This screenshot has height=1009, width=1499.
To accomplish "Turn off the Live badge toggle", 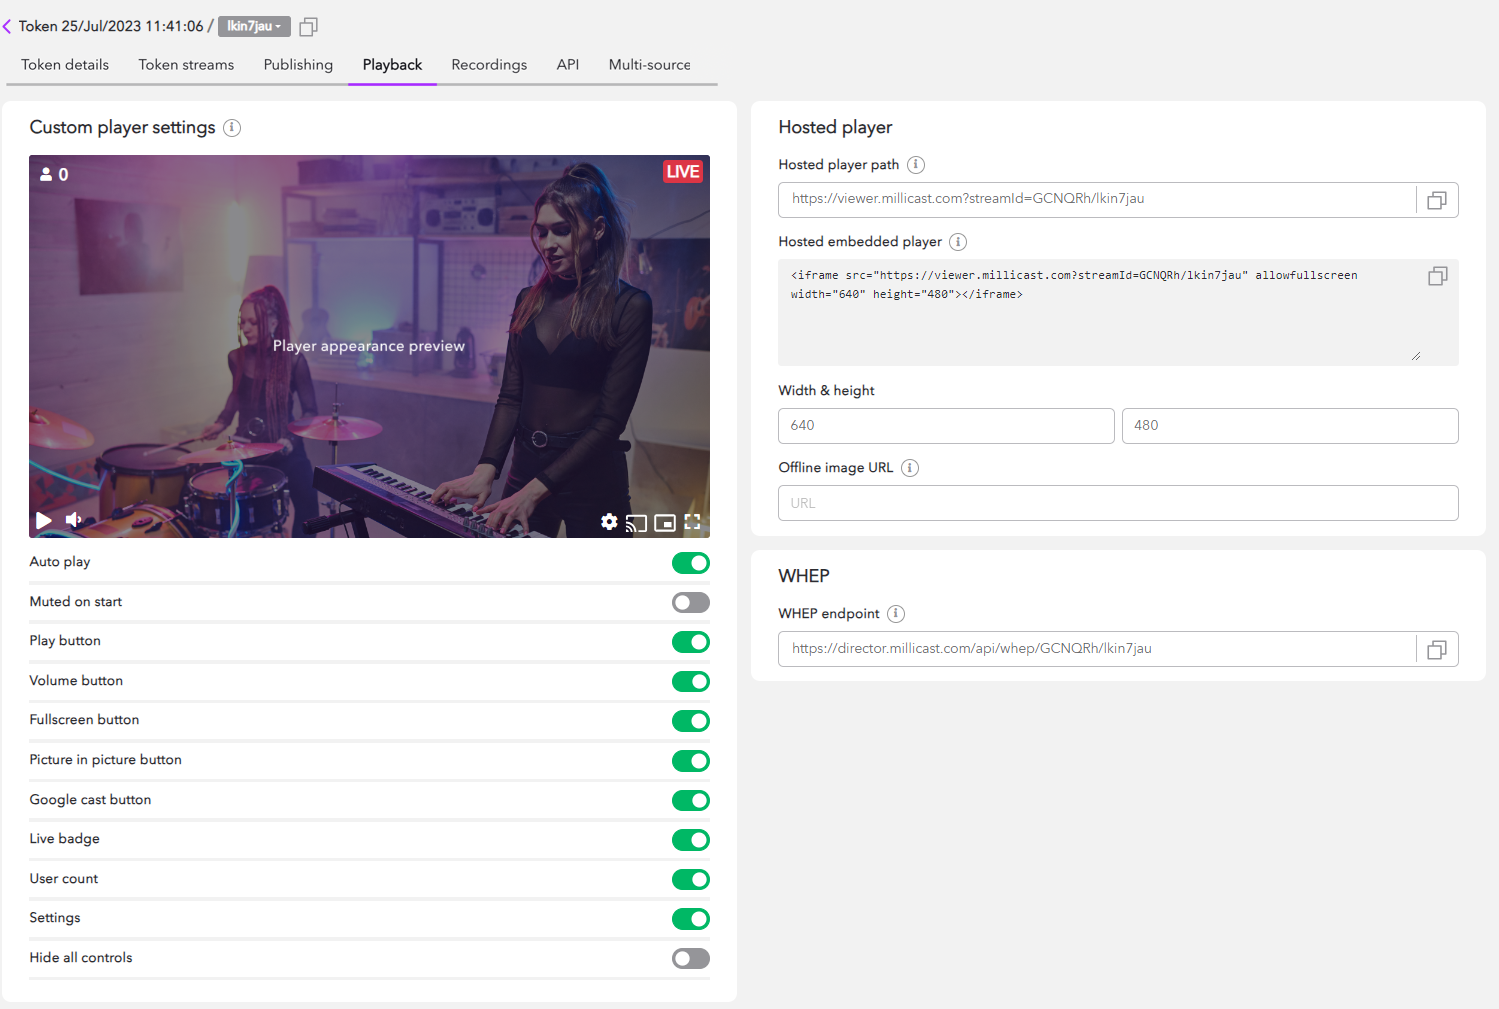I will click(x=690, y=840).
